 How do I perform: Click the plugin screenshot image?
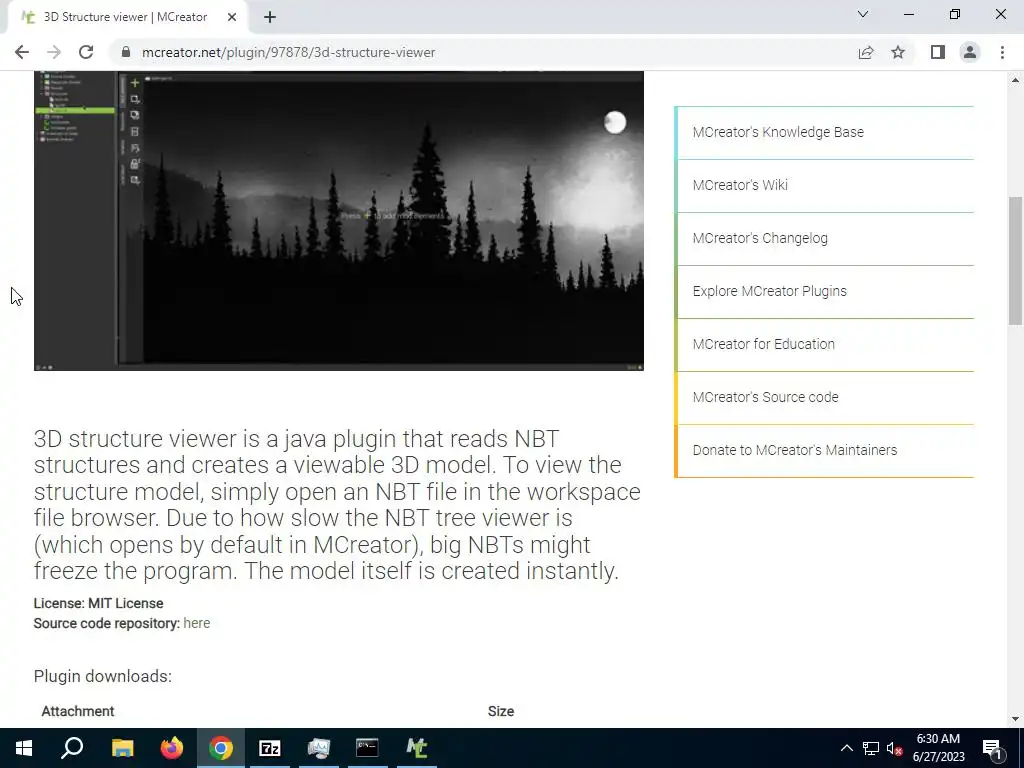pos(339,221)
